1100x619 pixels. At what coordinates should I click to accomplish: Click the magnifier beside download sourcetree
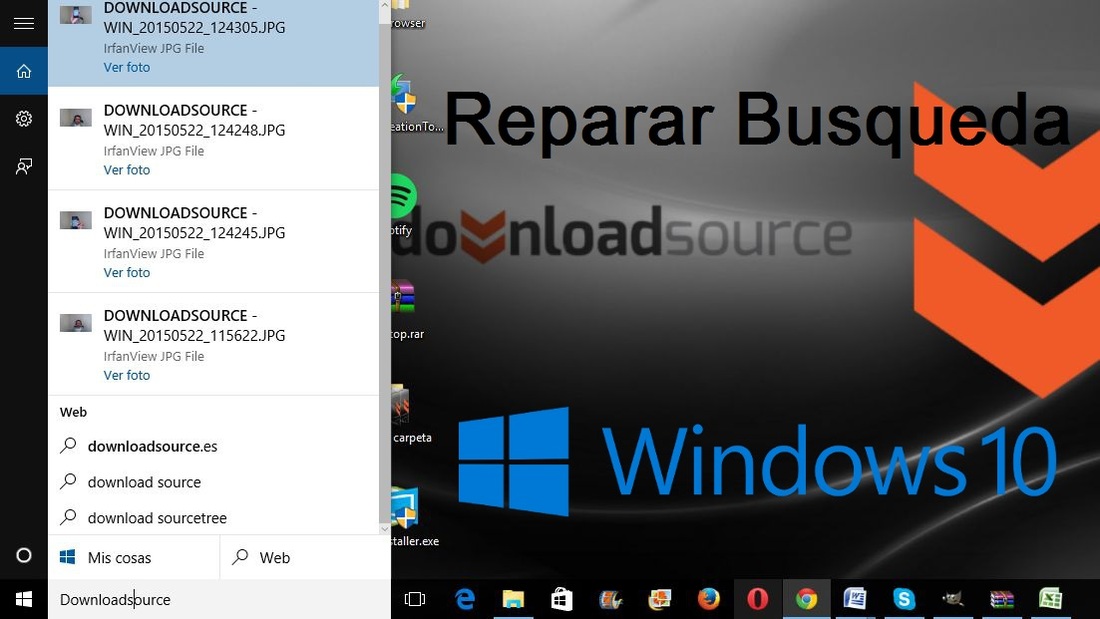(x=68, y=517)
